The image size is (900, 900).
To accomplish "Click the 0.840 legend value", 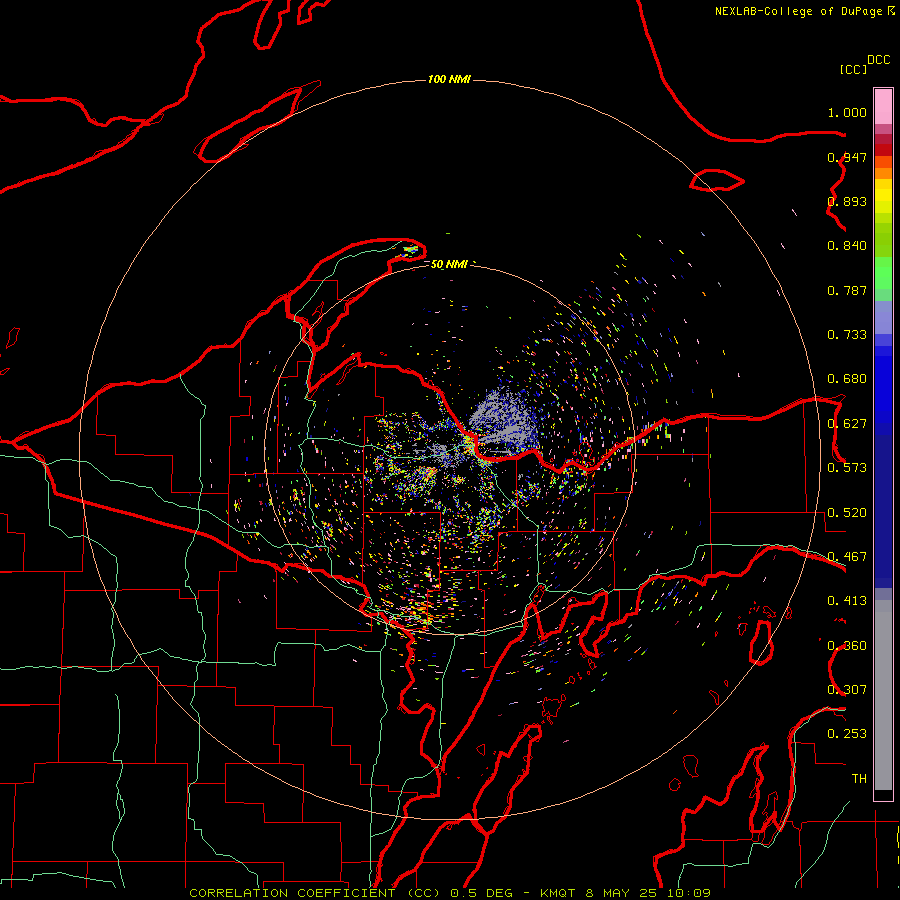I will click(847, 246).
